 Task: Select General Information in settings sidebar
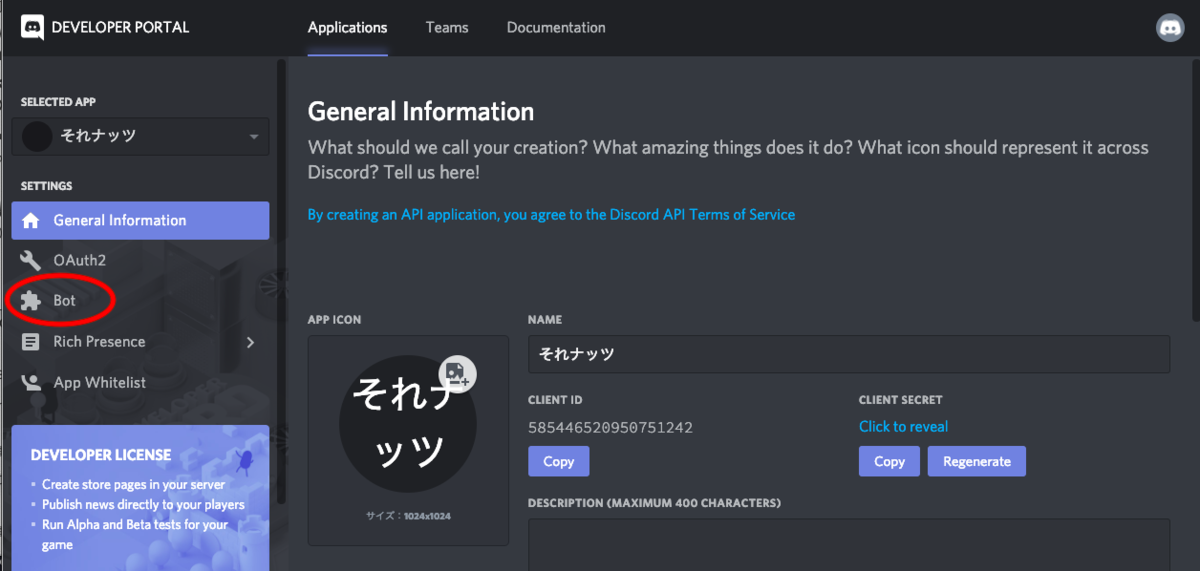[140, 220]
